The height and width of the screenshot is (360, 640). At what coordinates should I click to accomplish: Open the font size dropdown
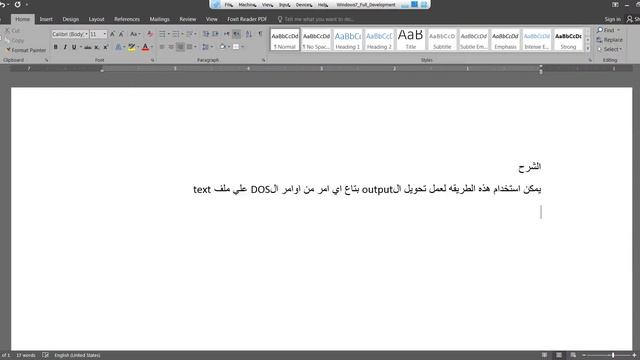tap(105, 34)
